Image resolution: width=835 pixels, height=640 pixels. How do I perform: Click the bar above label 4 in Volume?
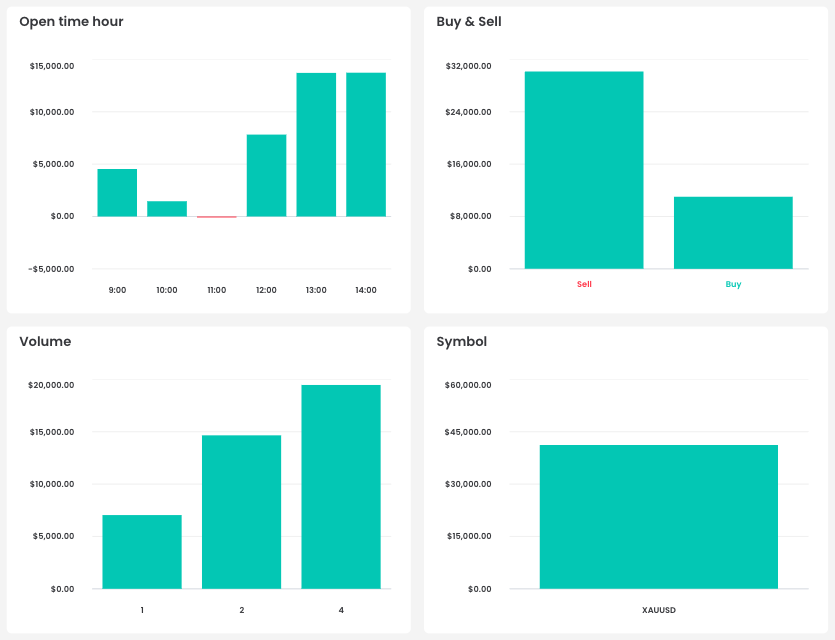click(x=341, y=485)
